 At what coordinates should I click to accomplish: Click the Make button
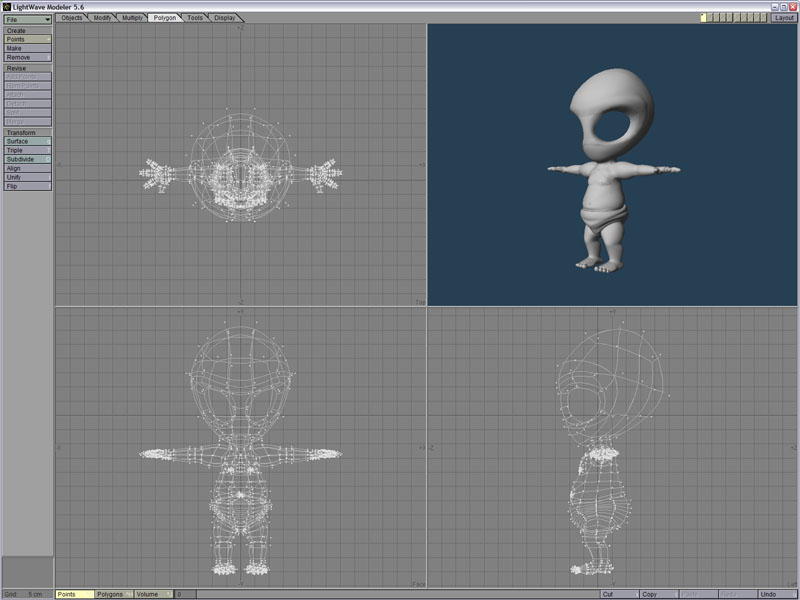[x=27, y=48]
